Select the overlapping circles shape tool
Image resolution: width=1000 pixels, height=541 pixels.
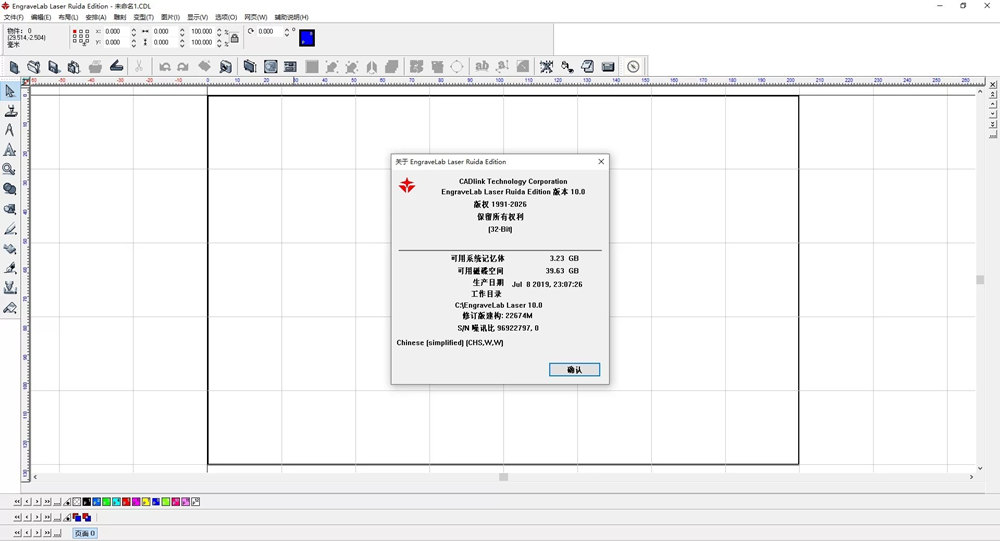point(10,189)
